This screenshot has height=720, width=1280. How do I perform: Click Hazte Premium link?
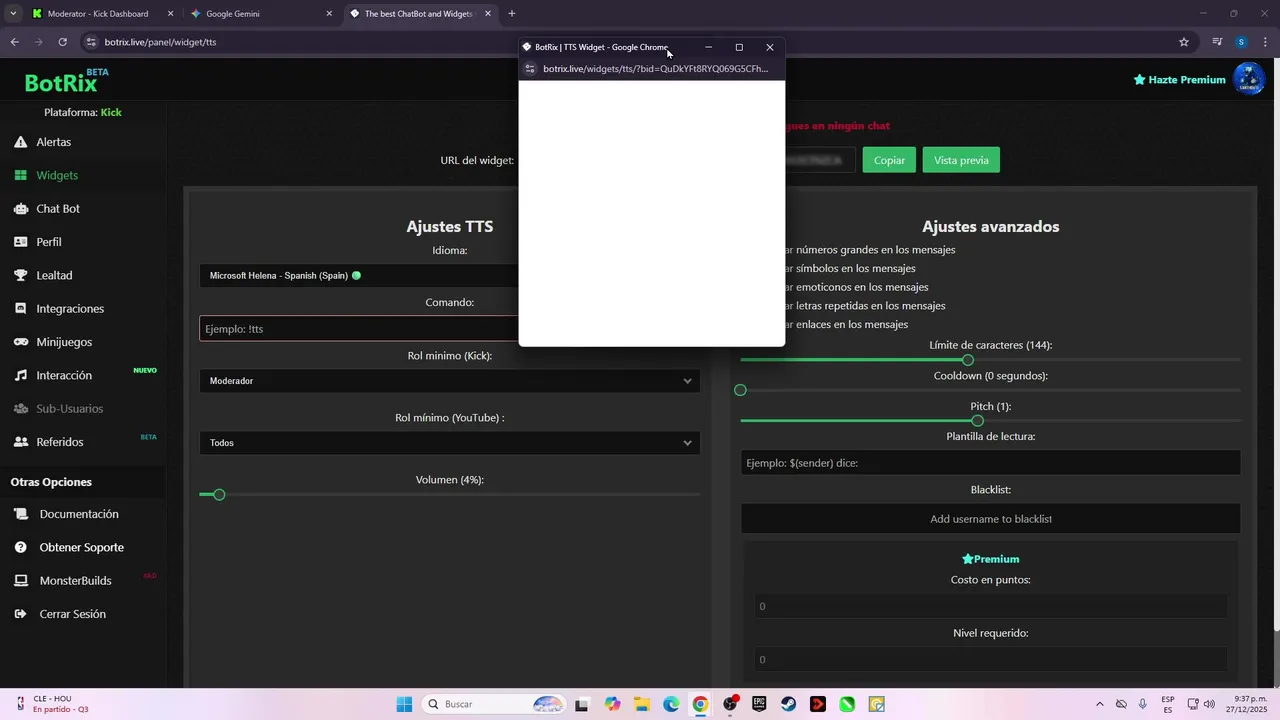[1179, 79]
